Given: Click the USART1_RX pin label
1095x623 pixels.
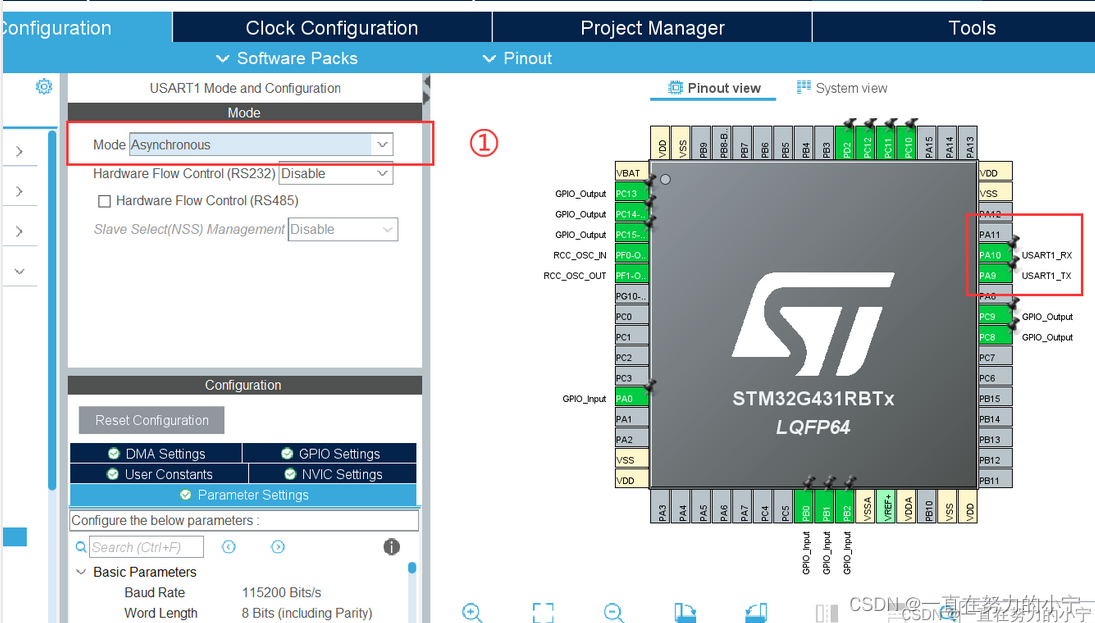Looking at the screenshot, I should (x=1046, y=256).
